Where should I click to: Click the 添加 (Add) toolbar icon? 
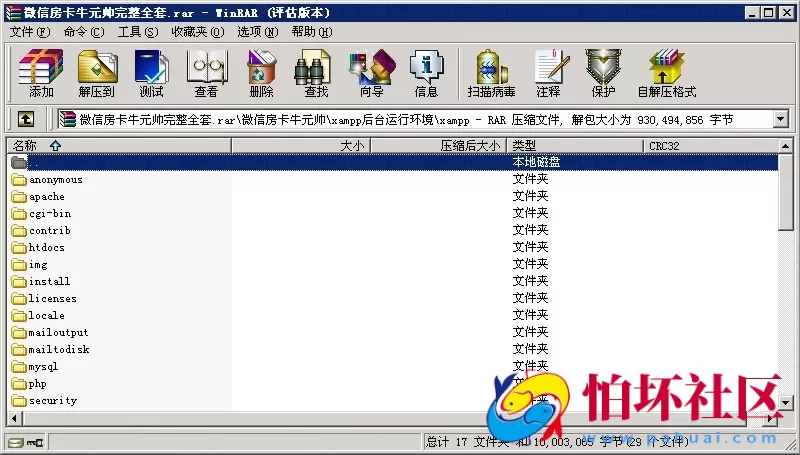point(41,73)
